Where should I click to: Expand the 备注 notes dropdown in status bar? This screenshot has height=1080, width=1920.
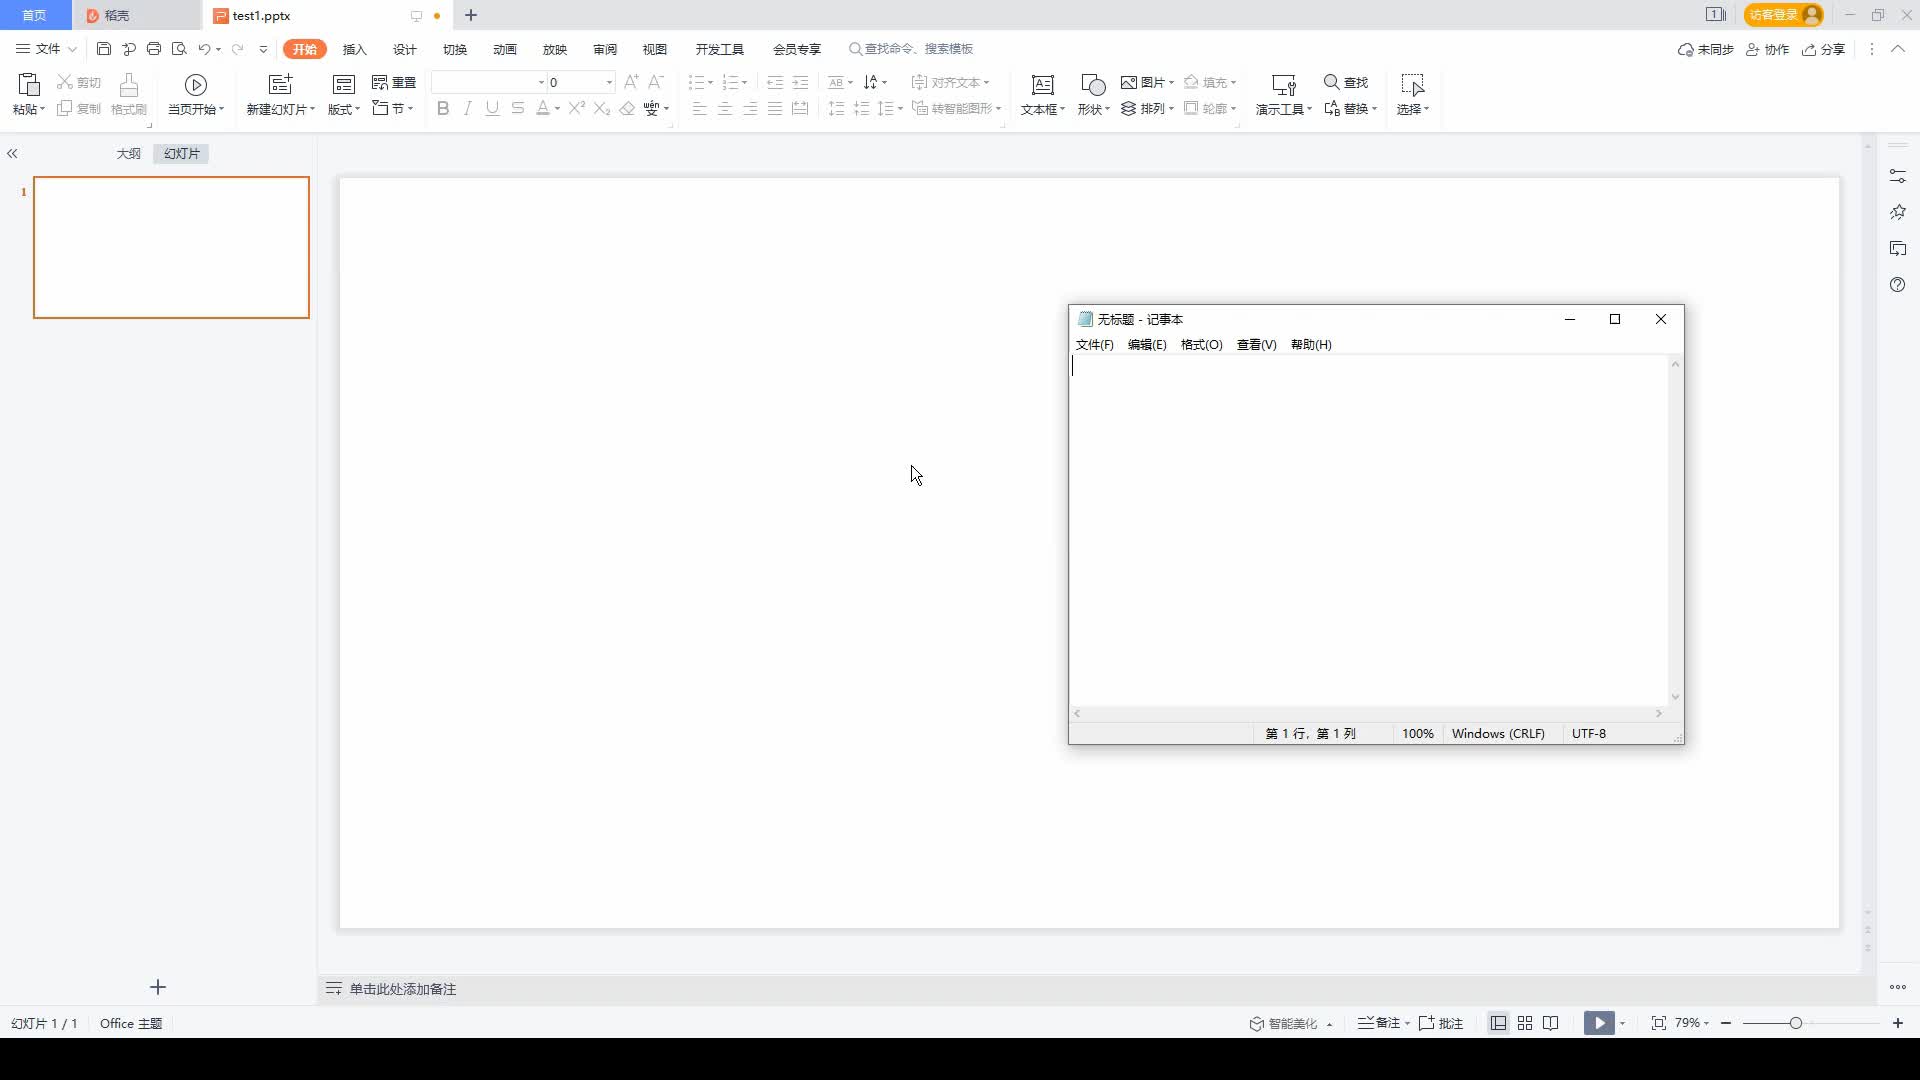1407,1023
